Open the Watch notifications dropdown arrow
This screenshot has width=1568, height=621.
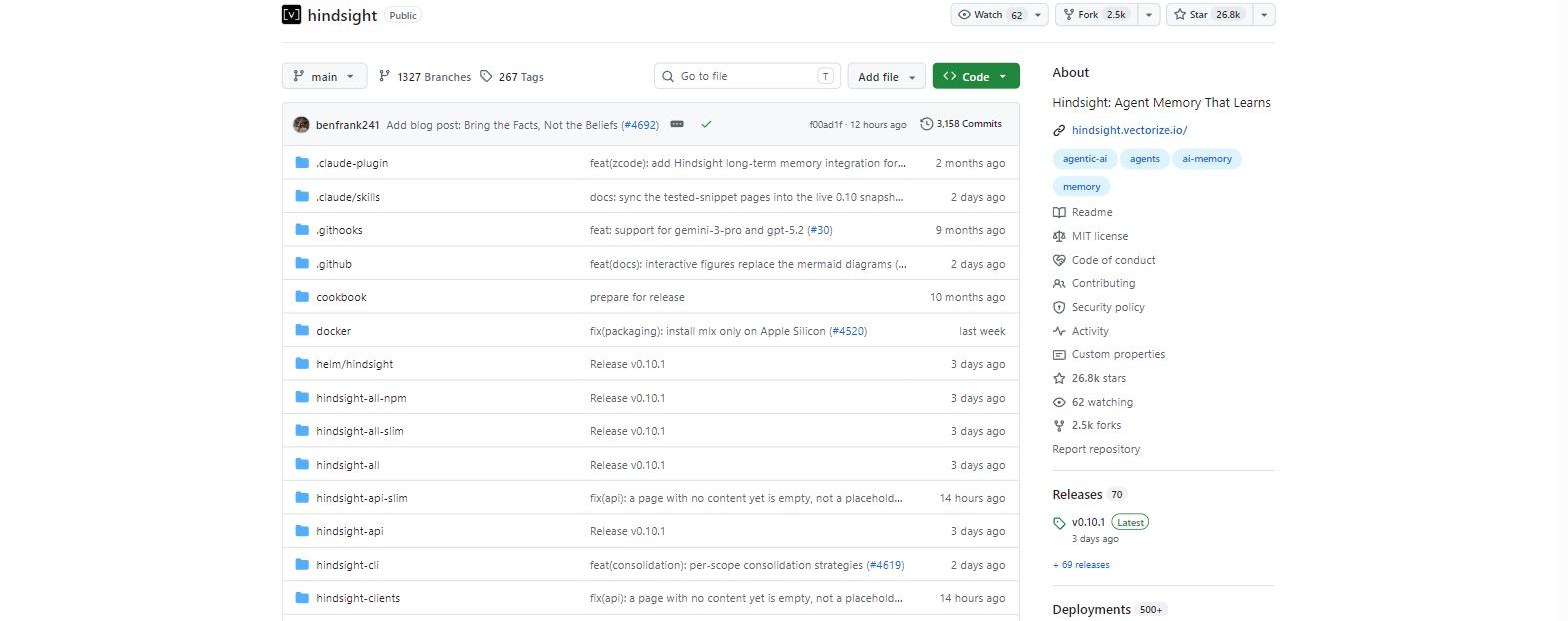1039,15
